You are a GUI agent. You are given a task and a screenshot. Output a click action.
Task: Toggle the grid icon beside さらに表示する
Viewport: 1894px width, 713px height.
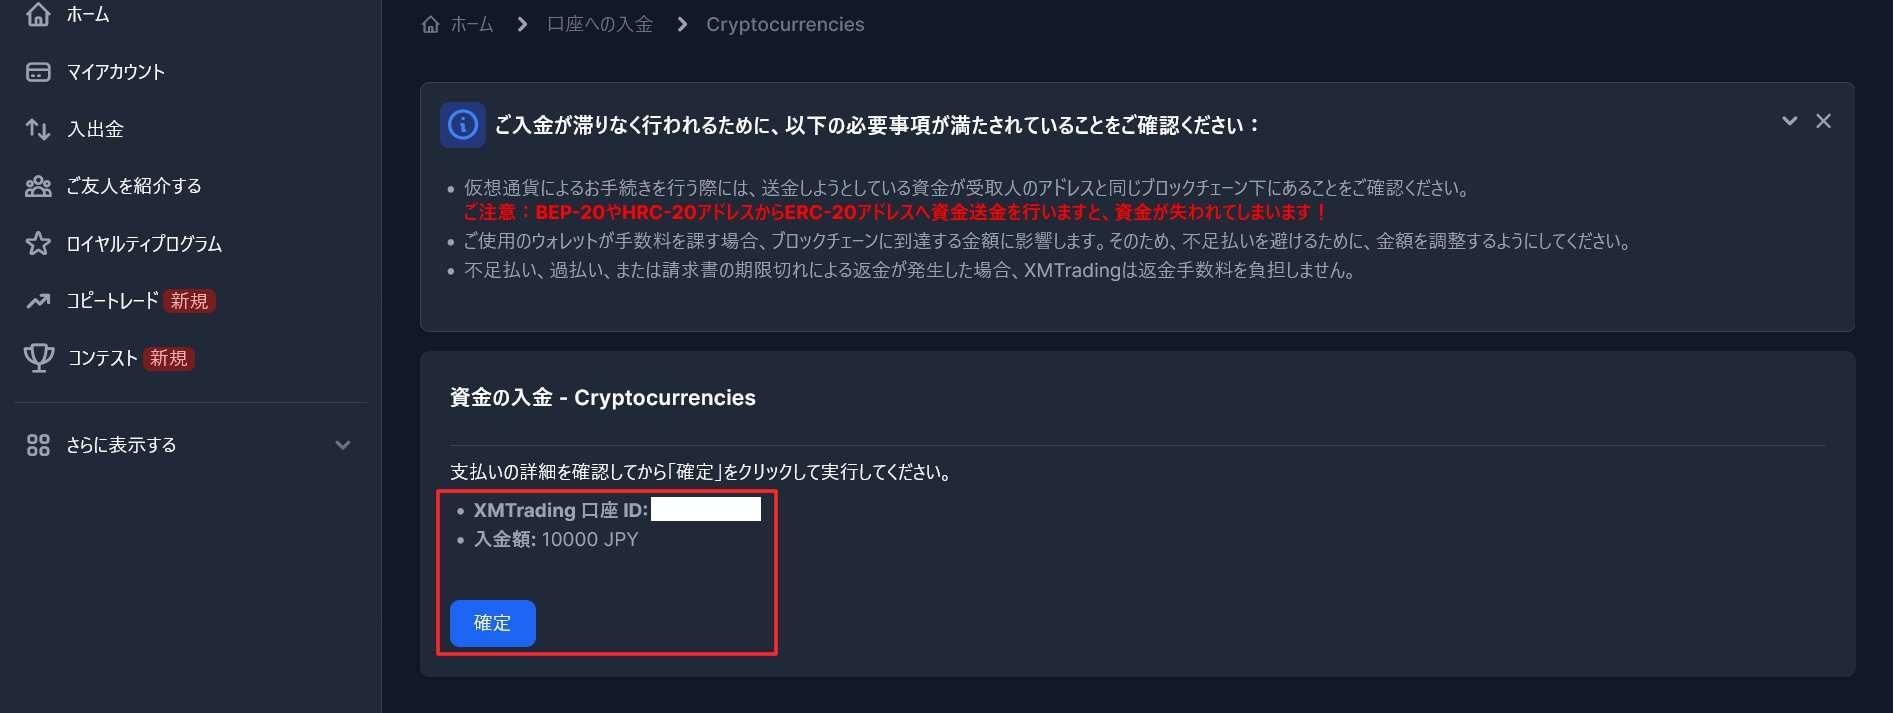[x=38, y=444]
